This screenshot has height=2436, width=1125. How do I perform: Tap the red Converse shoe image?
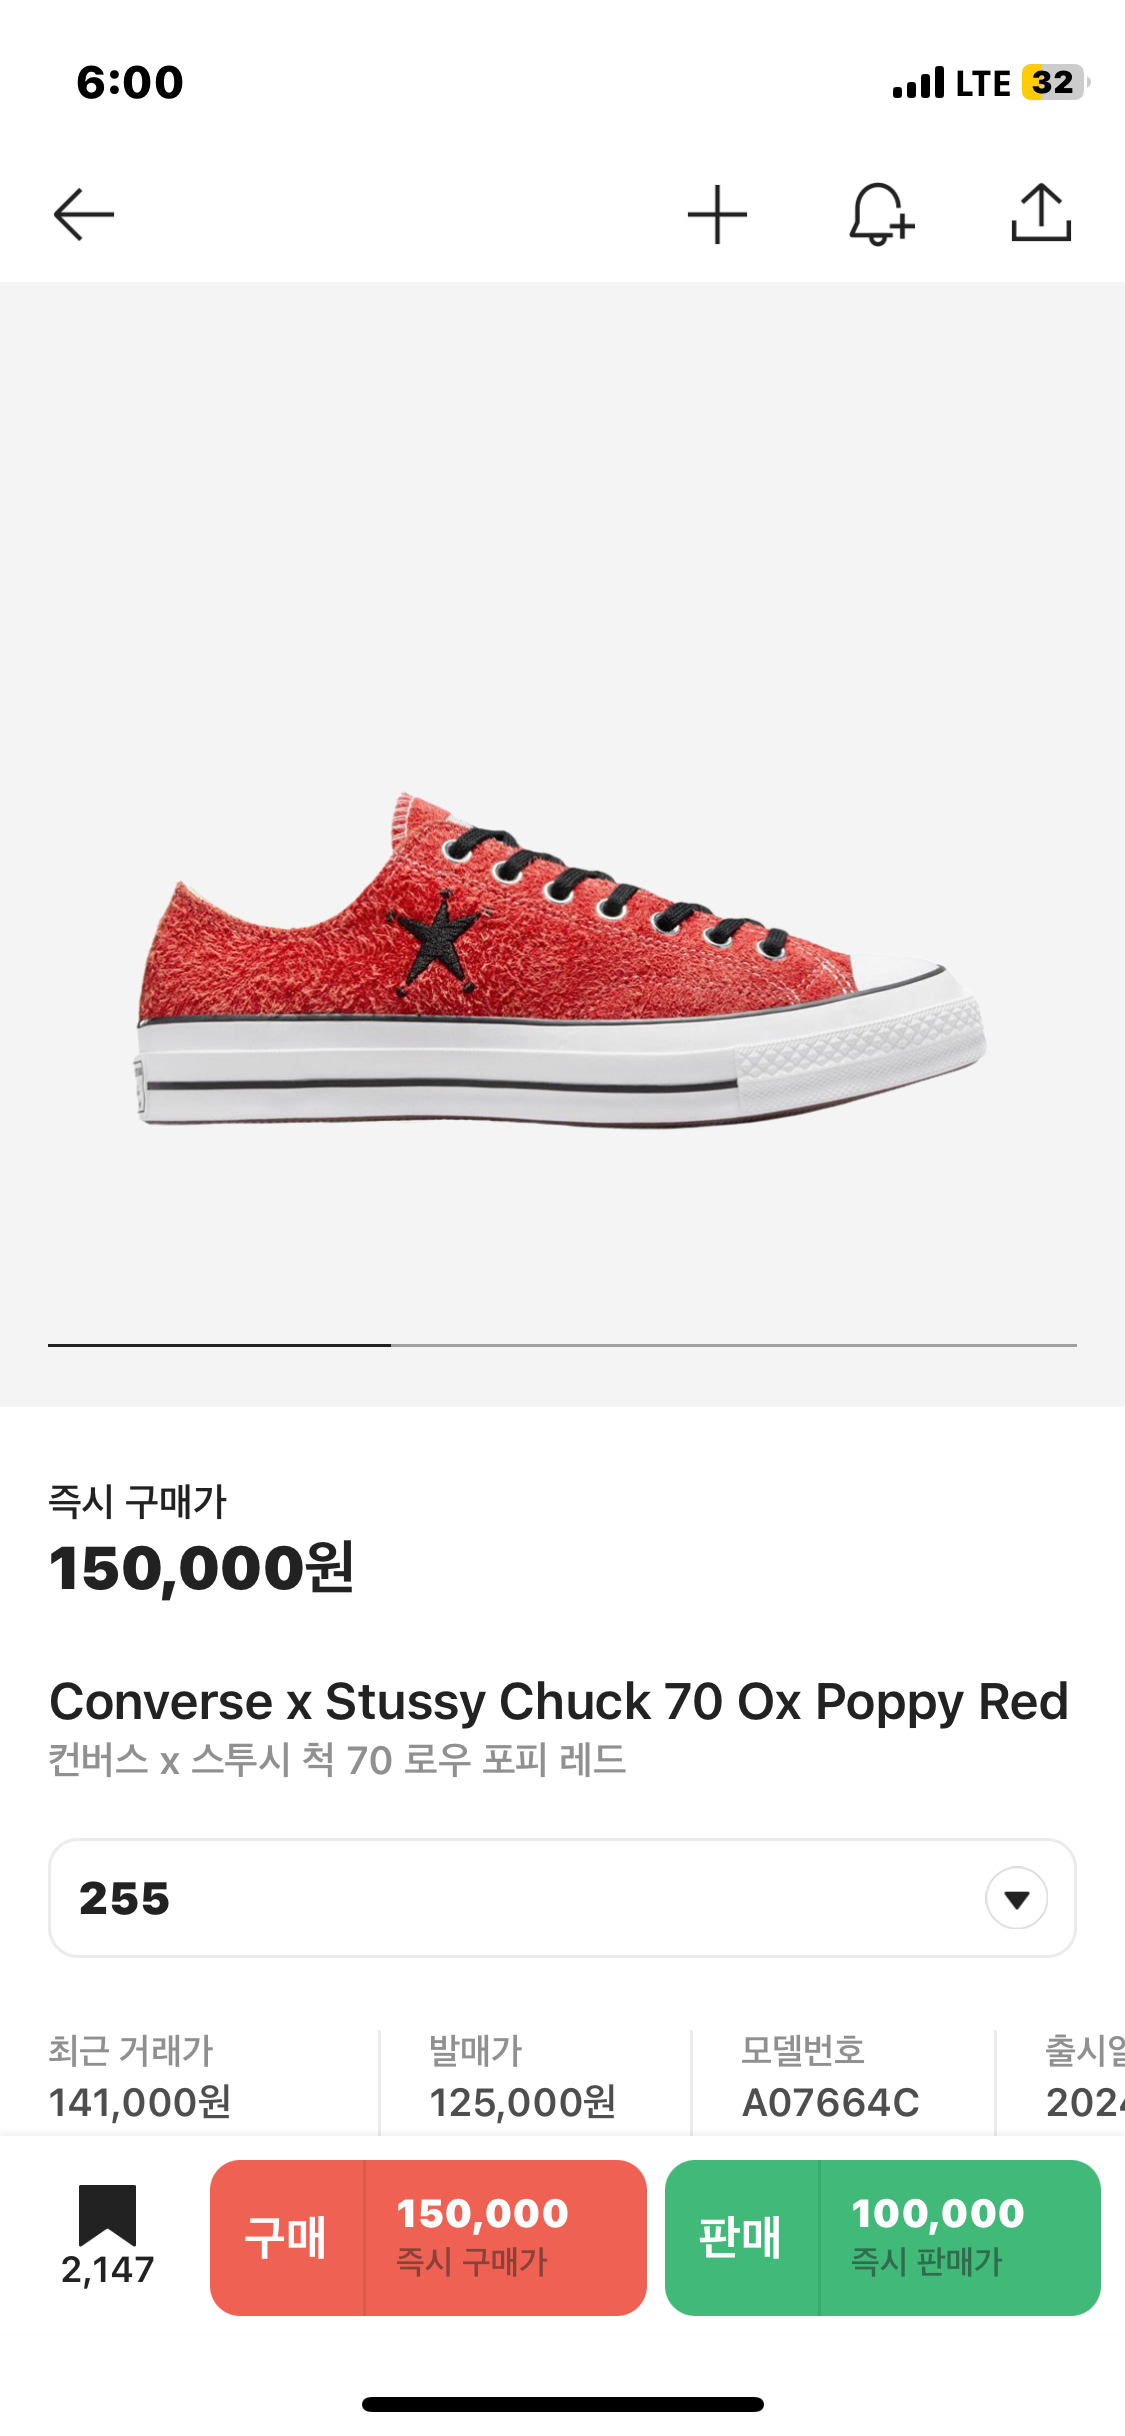click(x=560, y=960)
